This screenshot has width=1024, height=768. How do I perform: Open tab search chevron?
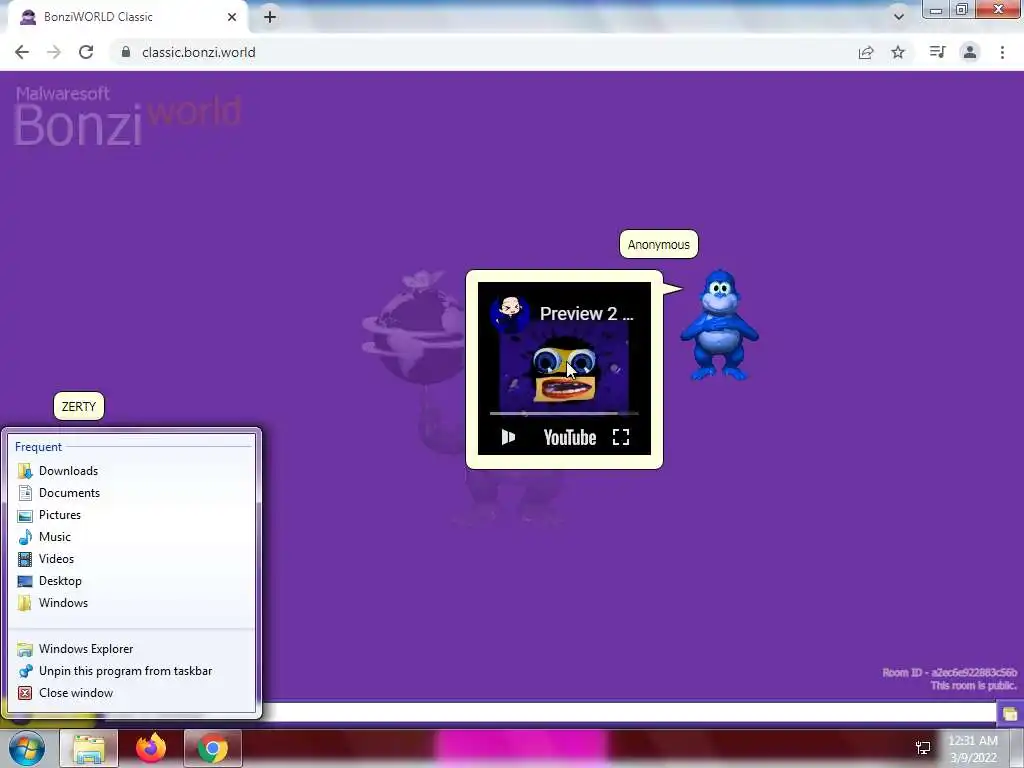click(x=899, y=17)
